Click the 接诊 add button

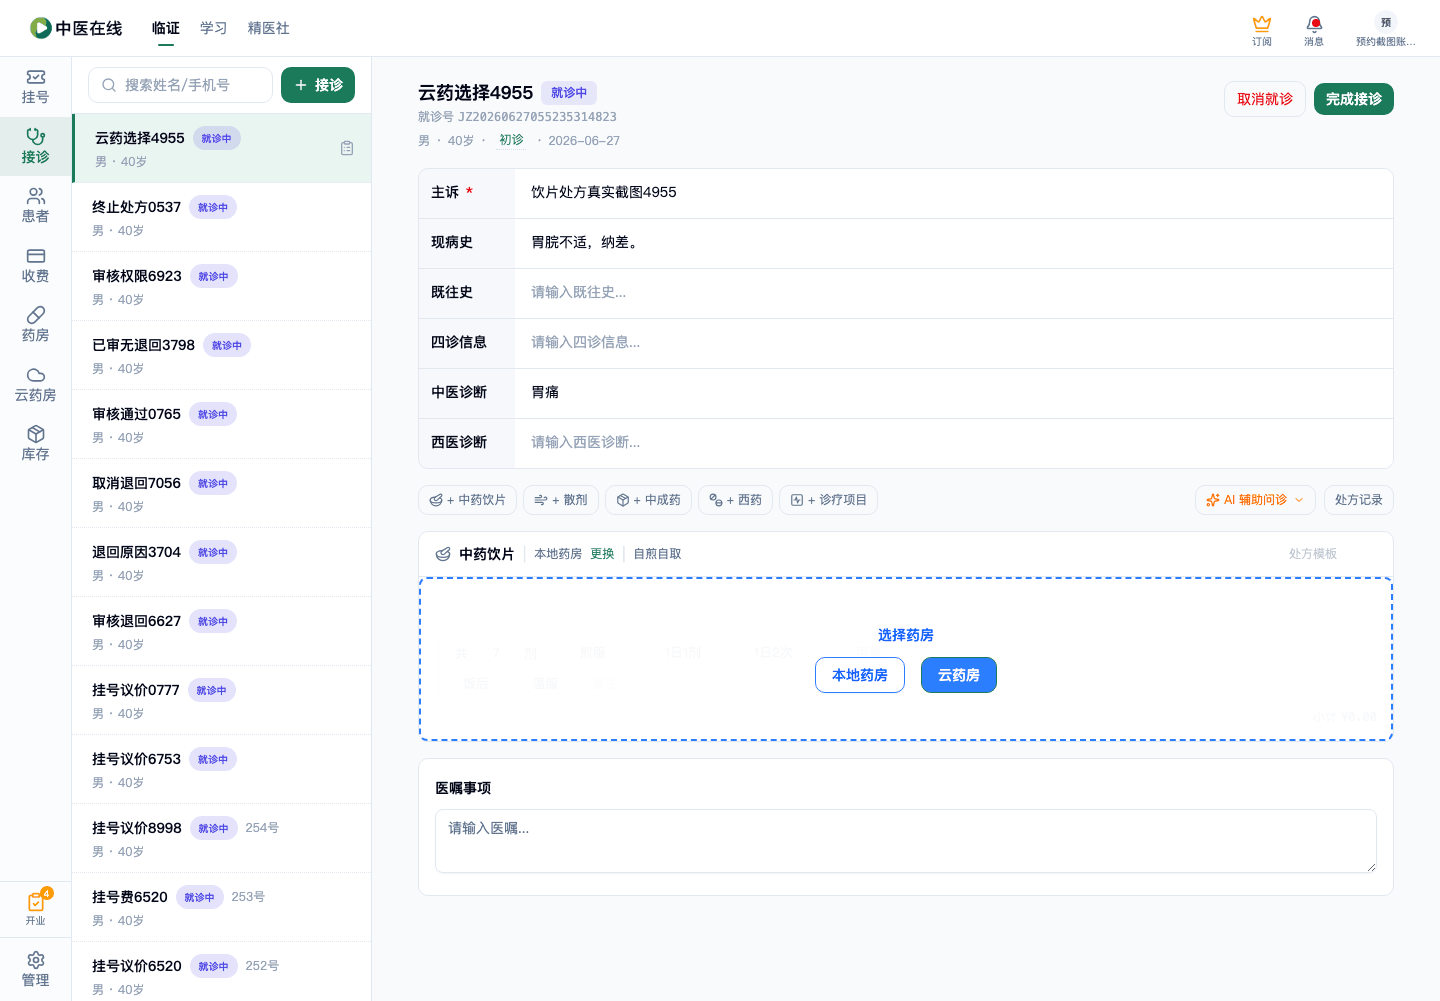[x=318, y=85]
